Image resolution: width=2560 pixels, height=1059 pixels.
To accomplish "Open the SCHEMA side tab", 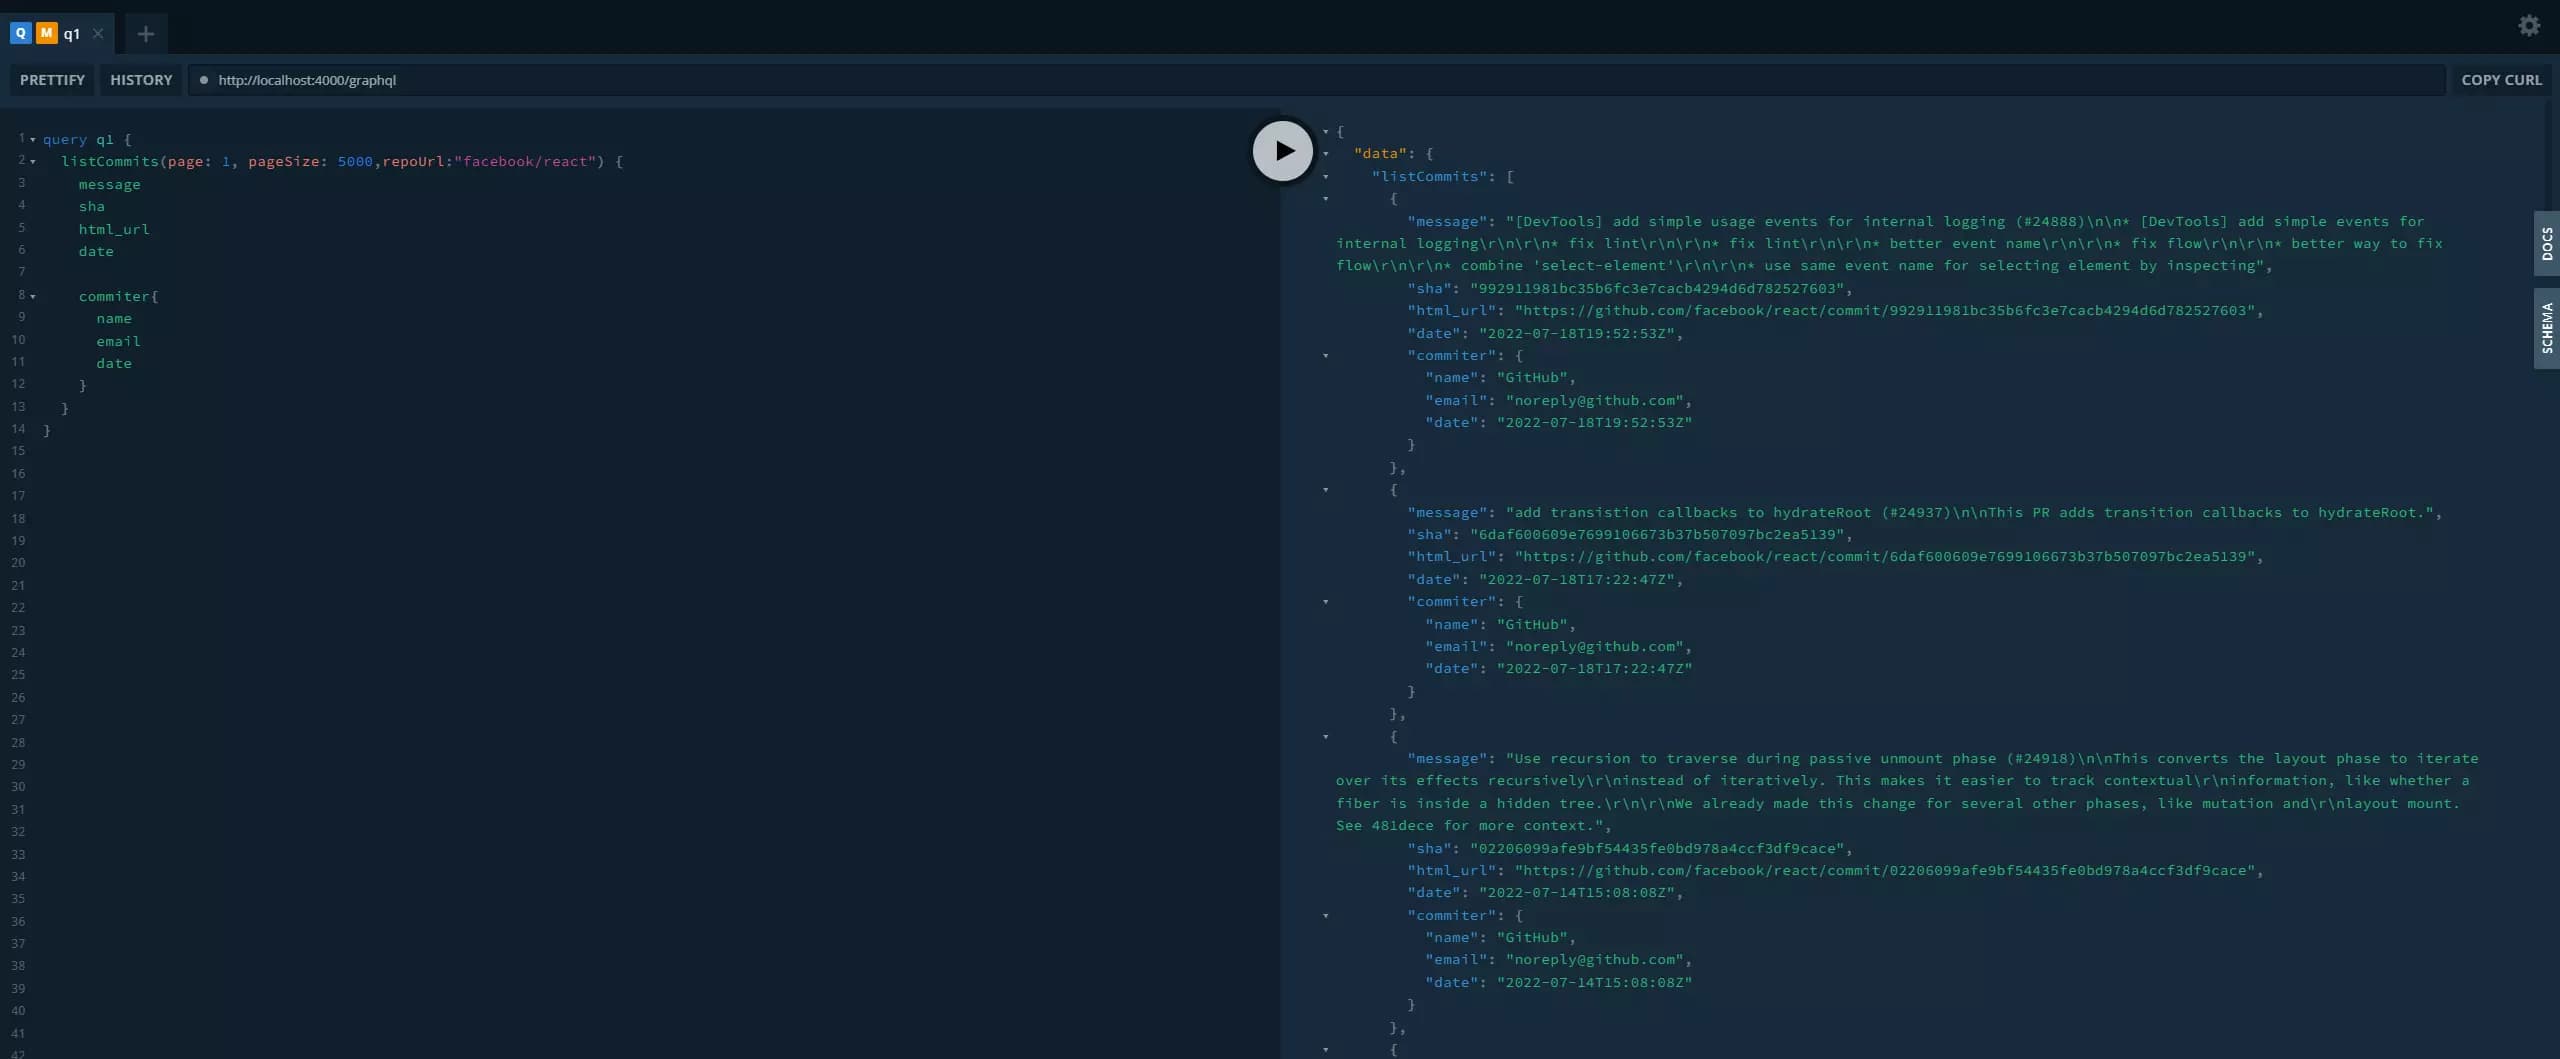I will [2546, 327].
